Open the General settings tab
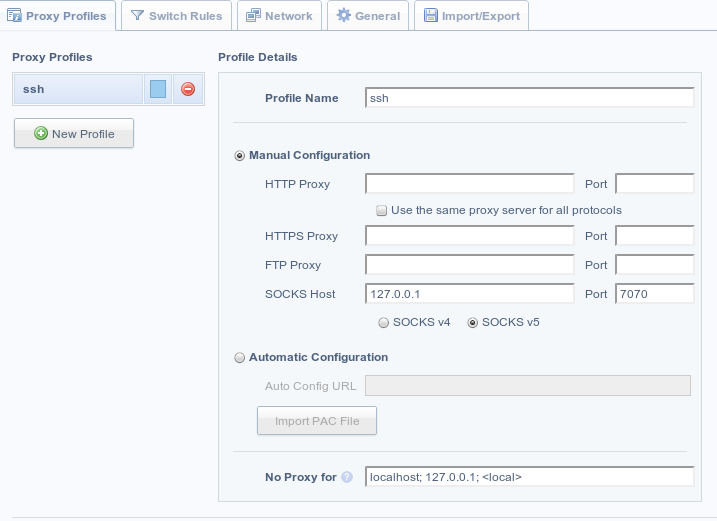The image size is (717, 521). (x=369, y=16)
